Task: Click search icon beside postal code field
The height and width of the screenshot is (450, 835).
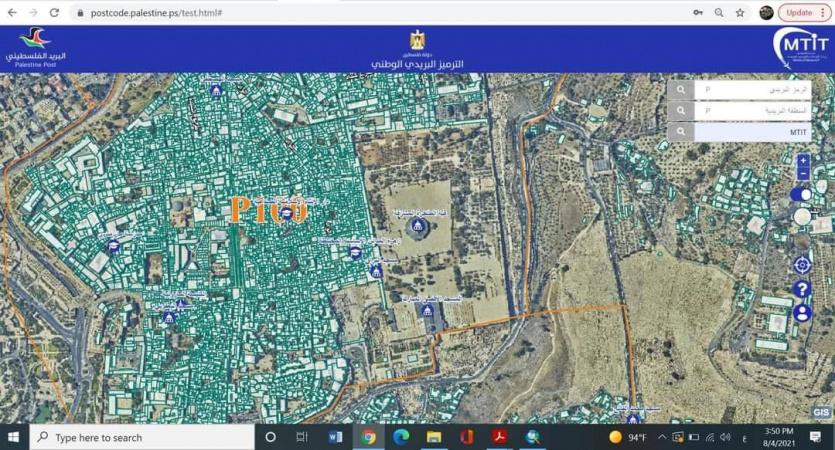Action: 681,89
